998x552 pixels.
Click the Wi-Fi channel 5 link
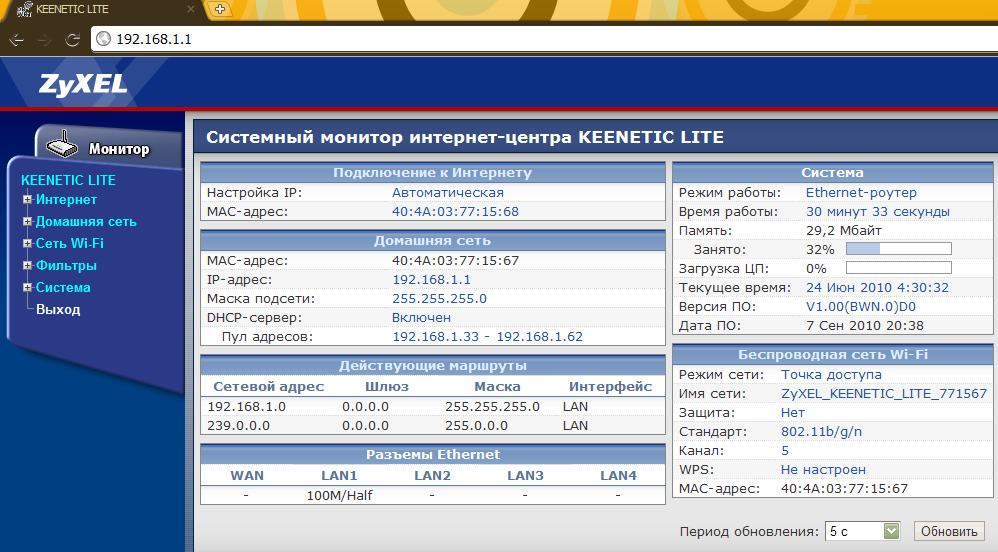click(785, 451)
